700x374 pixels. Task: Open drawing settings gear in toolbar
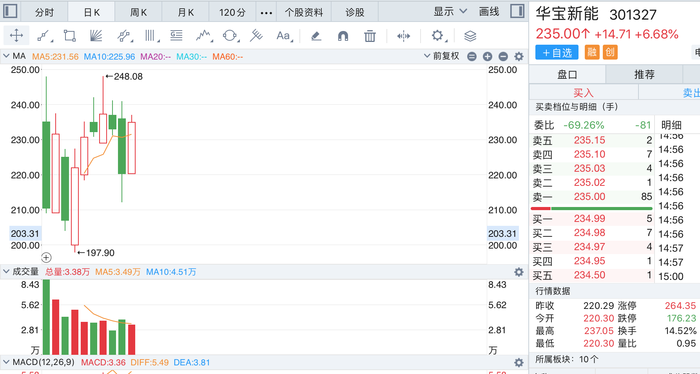[438, 36]
